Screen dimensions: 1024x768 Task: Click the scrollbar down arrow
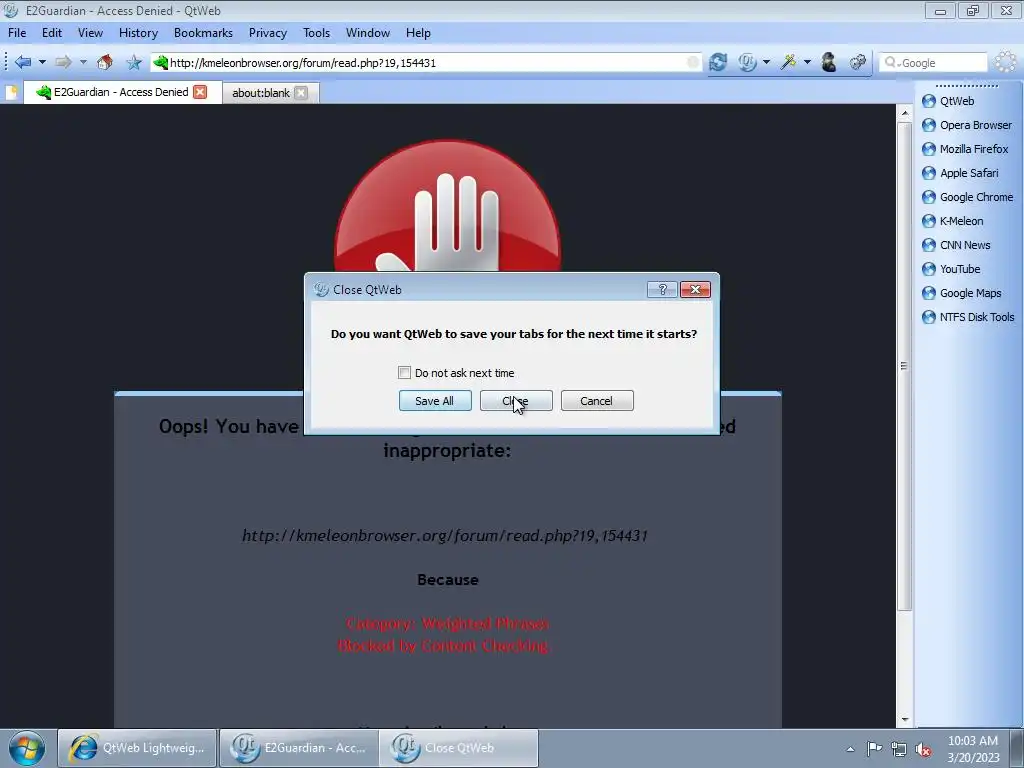[x=904, y=719]
